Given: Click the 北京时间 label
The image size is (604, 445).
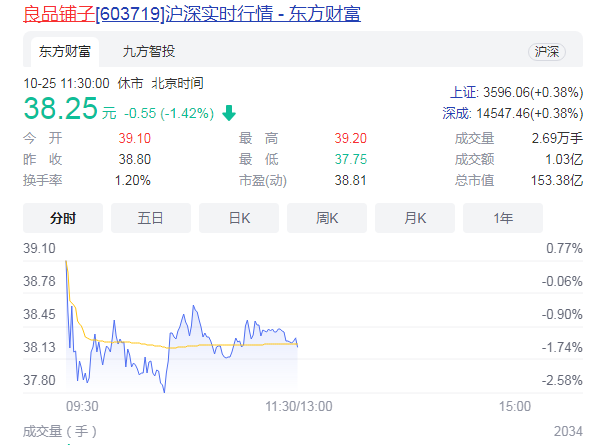Looking at the screenshot, I should coord(177,83).
